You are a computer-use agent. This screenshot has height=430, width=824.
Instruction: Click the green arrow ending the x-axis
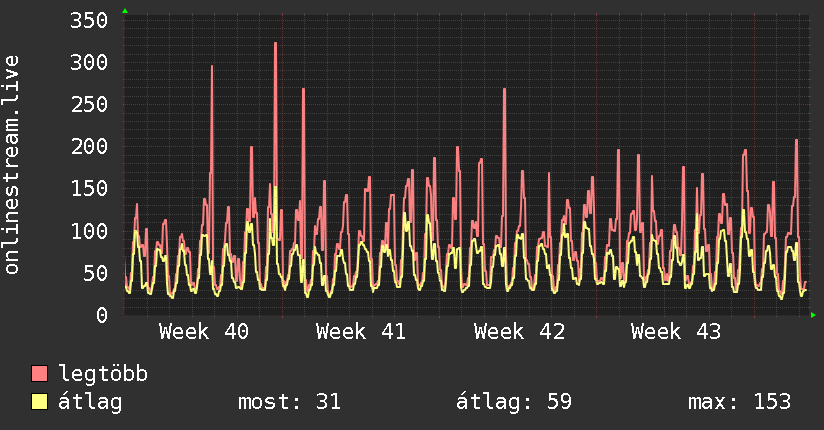pyautogui.click(x=813, y=315)
